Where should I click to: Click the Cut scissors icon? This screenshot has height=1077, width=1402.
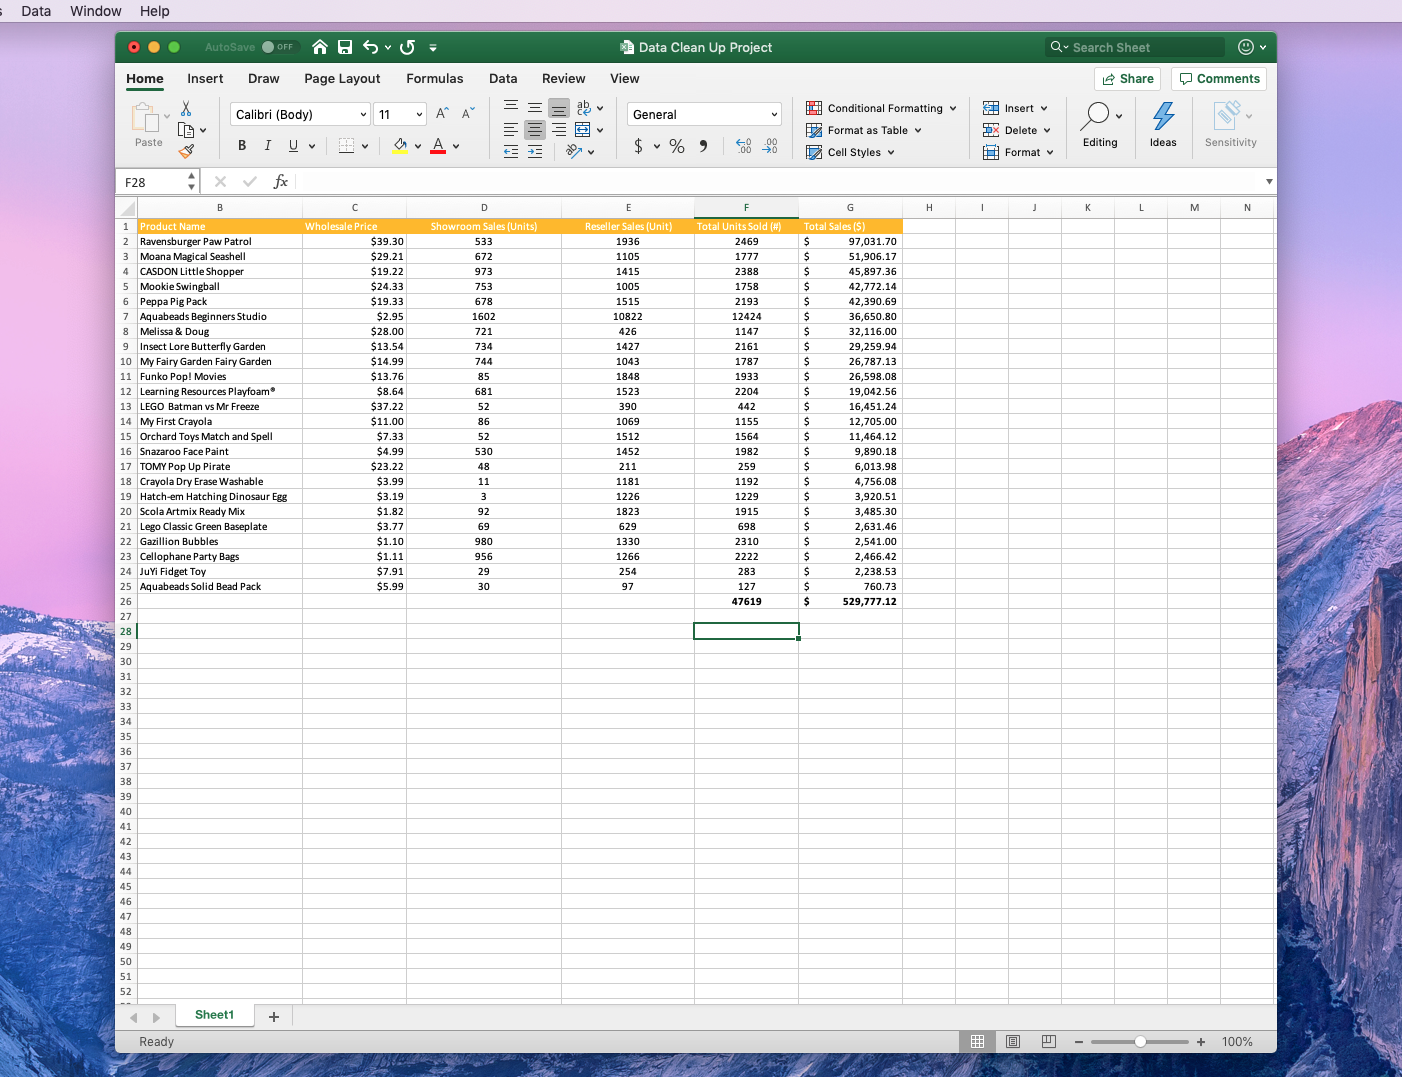(x=186, y=109)
